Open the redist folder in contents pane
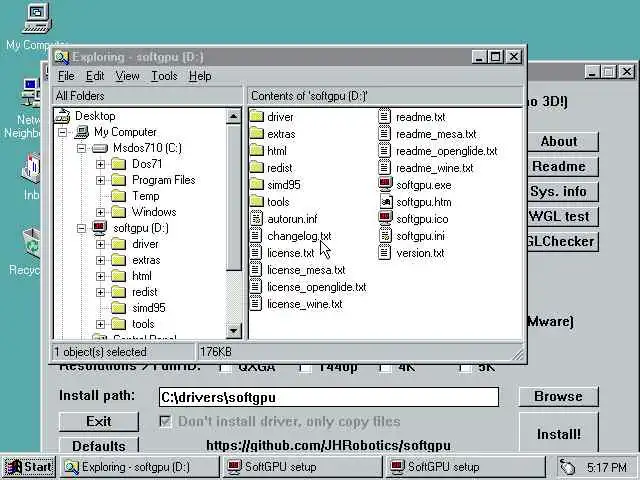This screenshot has height=480, width=640. [257, 167]
